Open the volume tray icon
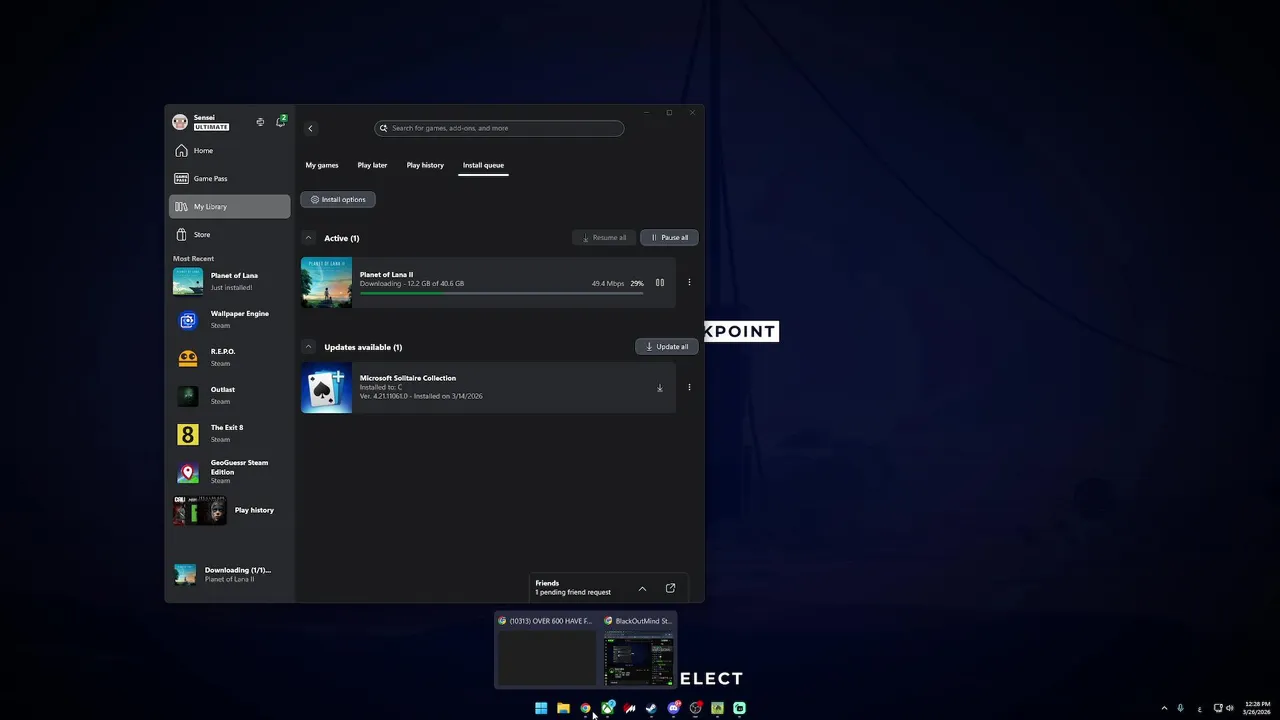1280x720 pixels. click(1230, 708)
